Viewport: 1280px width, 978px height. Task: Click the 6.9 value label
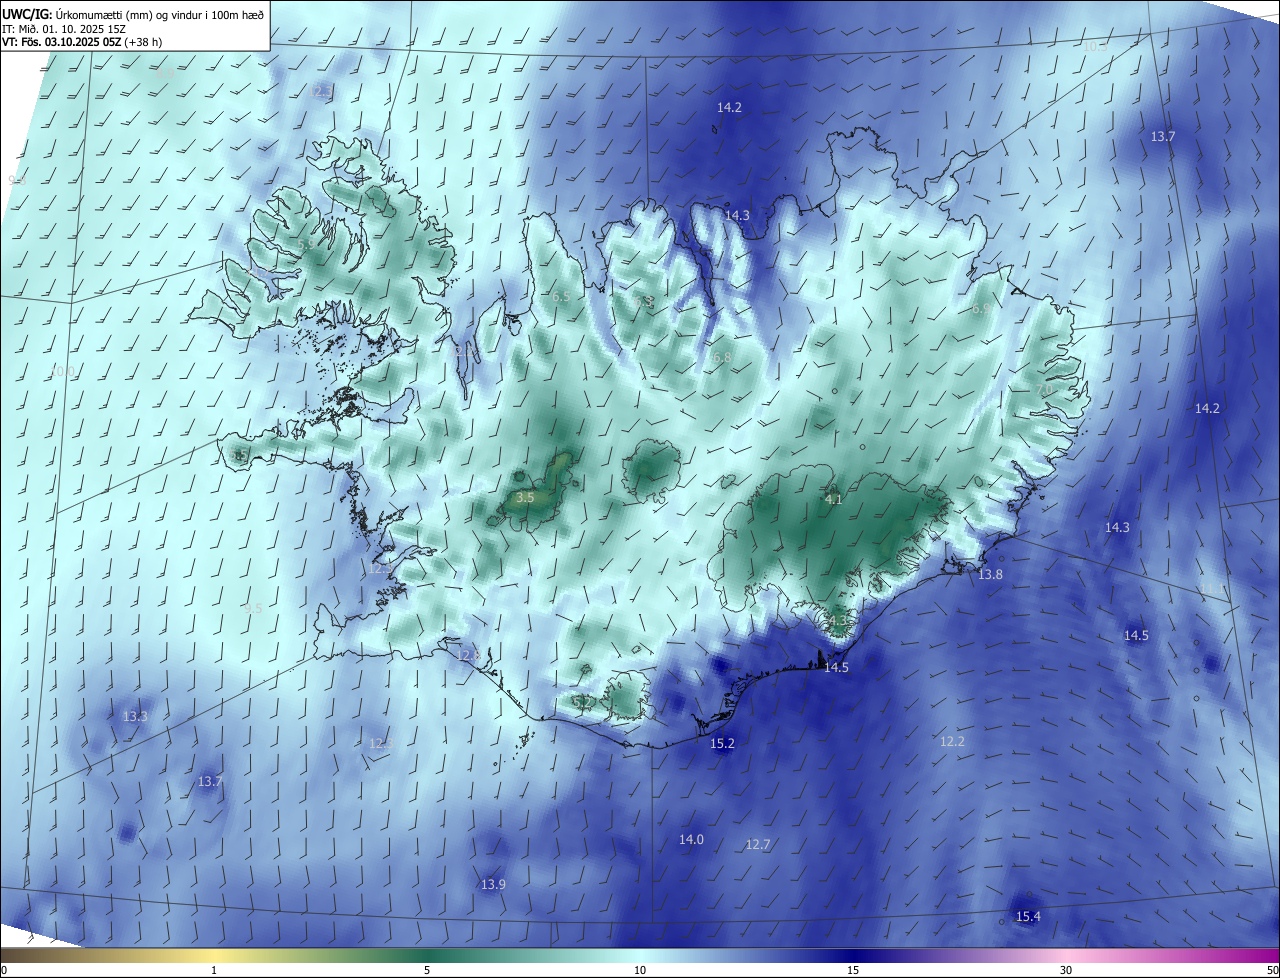pos(982,309)
